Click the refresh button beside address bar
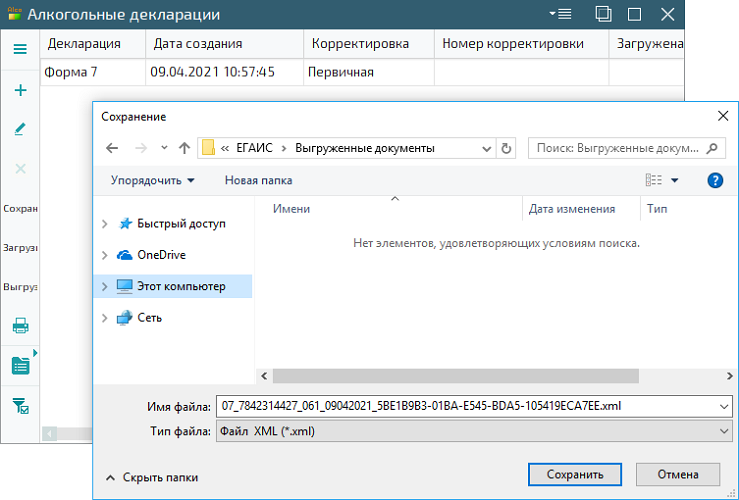The width and height of the screenshot is (739, 500). point(507,148)
